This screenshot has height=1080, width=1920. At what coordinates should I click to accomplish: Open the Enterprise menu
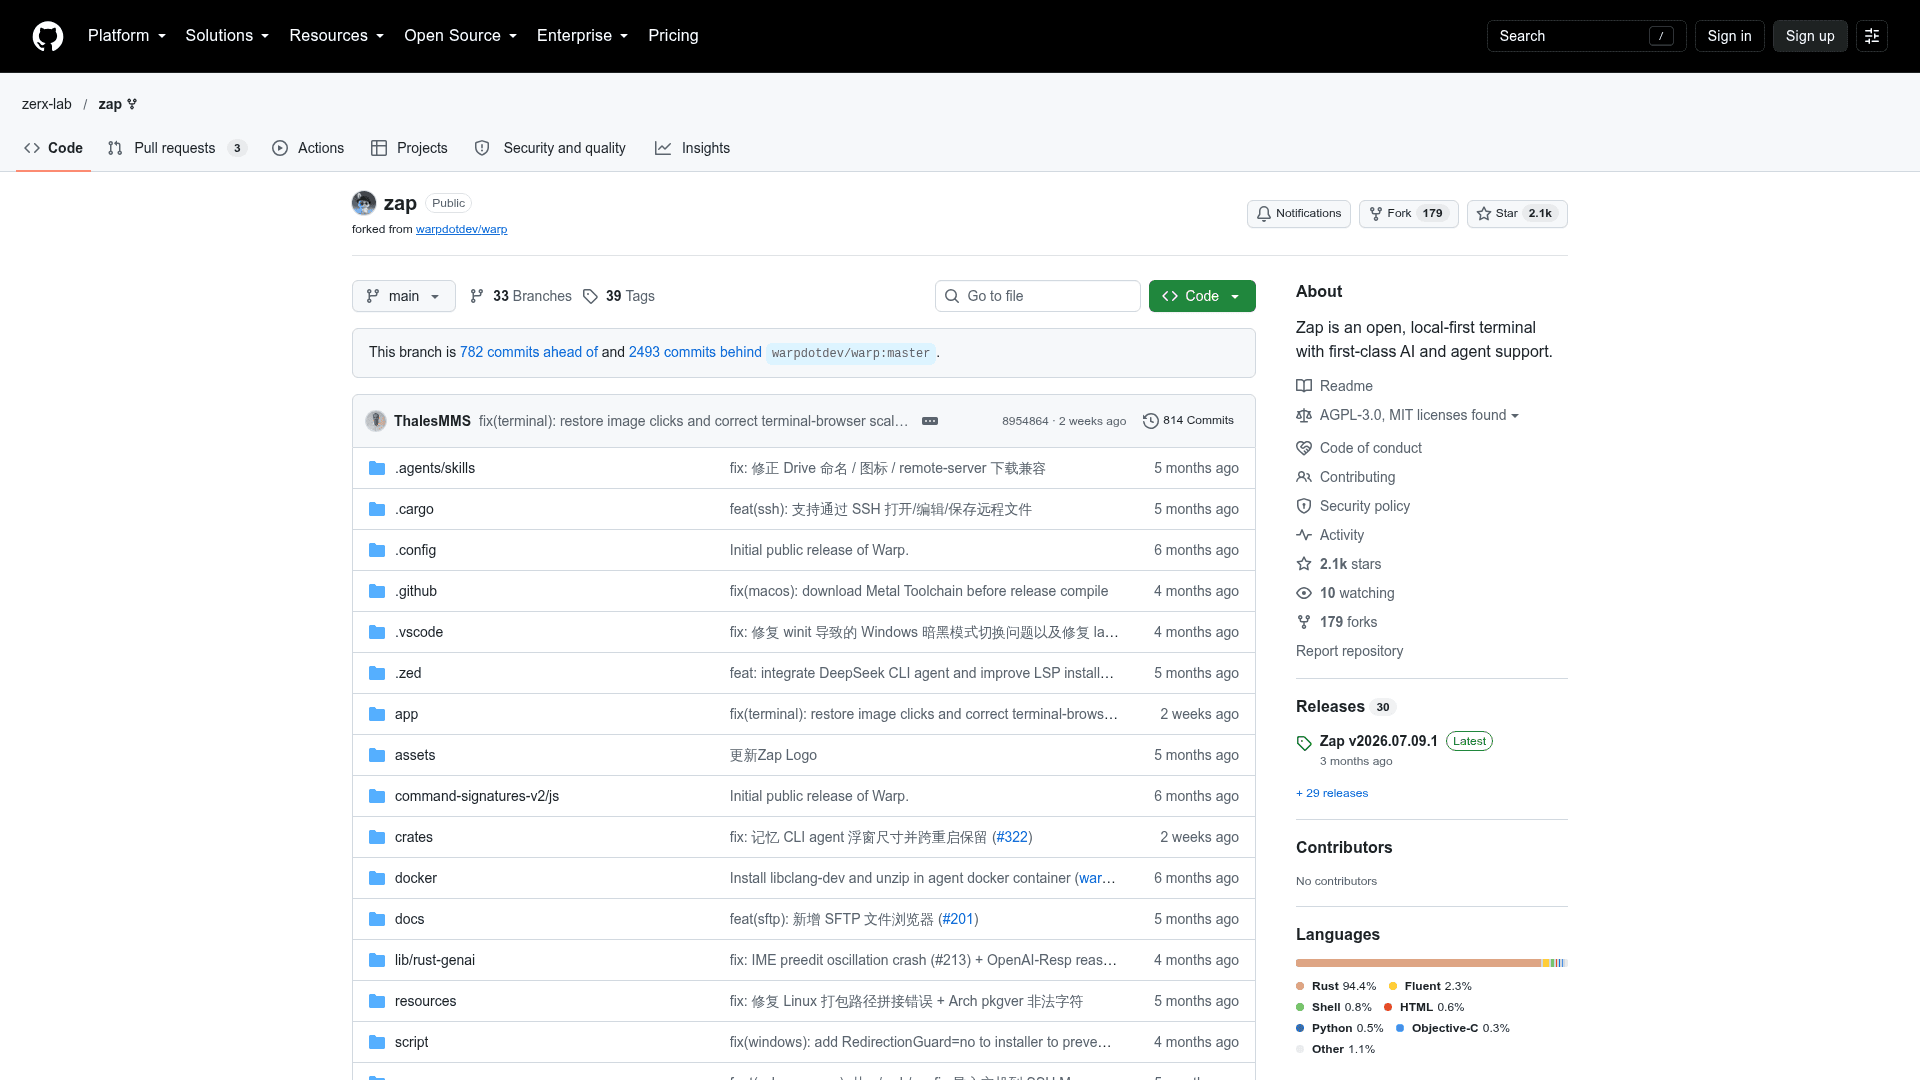pos(583,36)
